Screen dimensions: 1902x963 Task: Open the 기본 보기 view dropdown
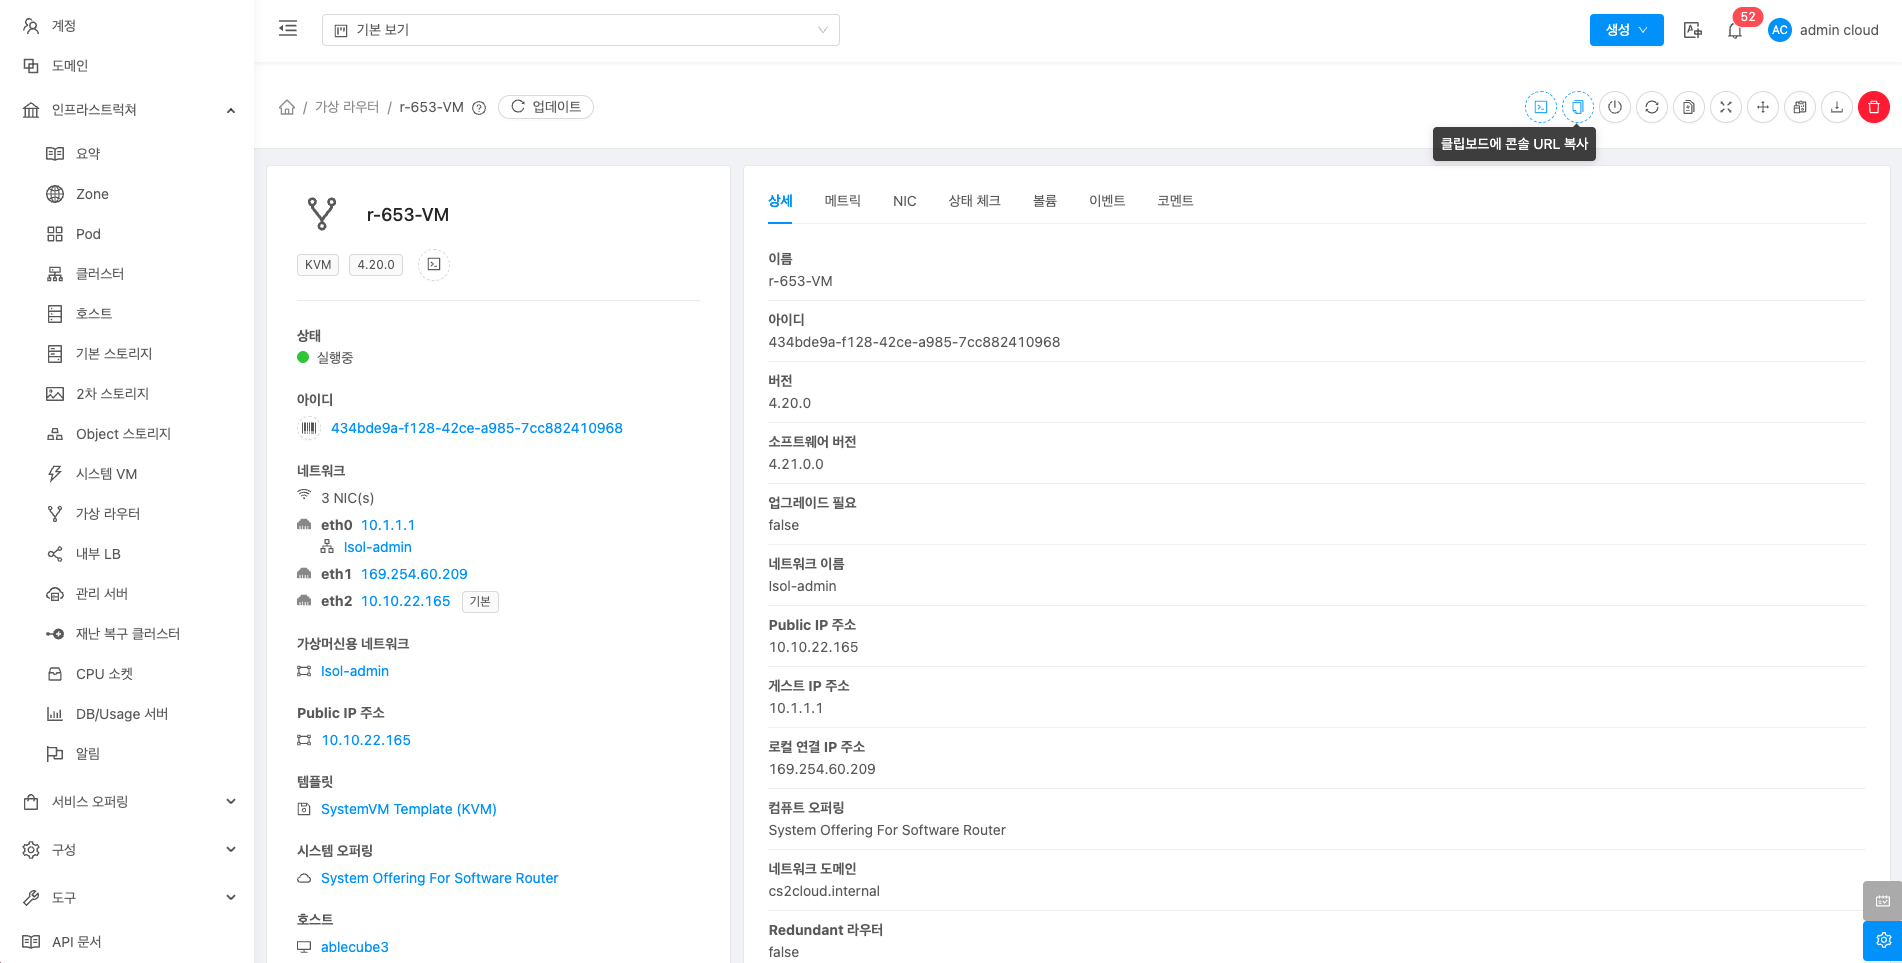click(x=580, y=30)
